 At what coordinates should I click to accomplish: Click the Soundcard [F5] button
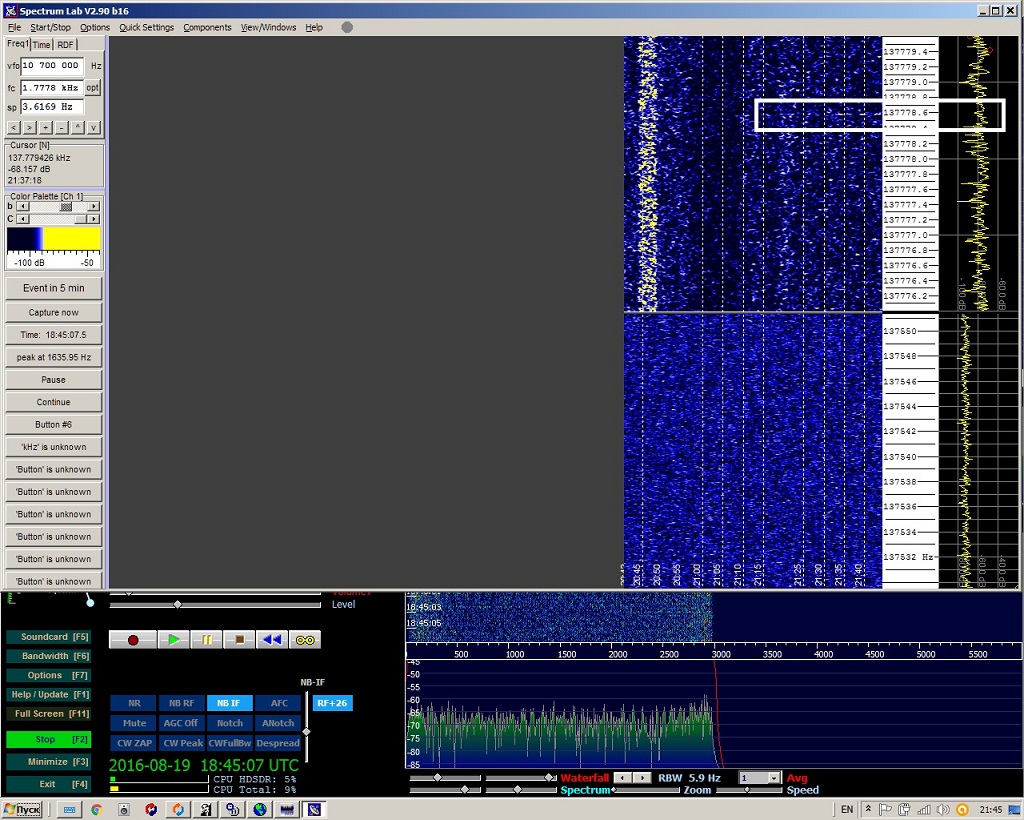(x=48, y=637)
